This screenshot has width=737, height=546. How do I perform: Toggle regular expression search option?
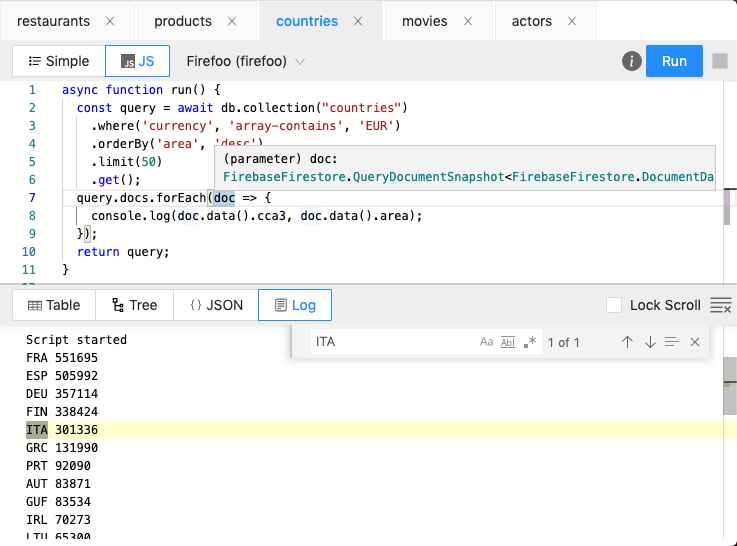(529, 342)
